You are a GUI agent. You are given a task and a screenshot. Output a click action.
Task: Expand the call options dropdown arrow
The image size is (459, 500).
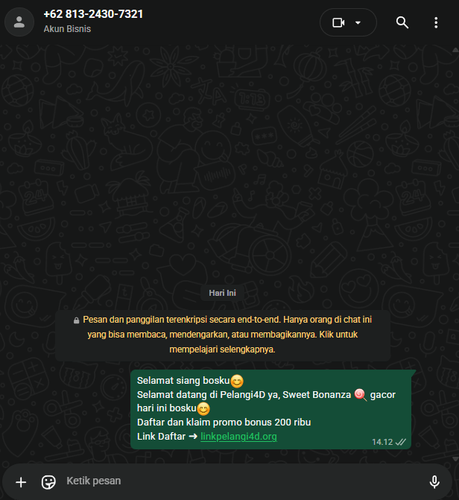click(358, 23)
